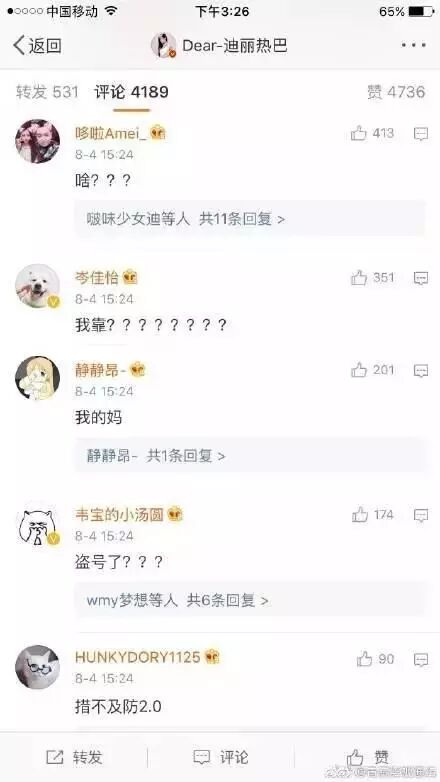Open the 赞 4736 likes tab
The width and height of the screenshot is (440, 782).
396,92
